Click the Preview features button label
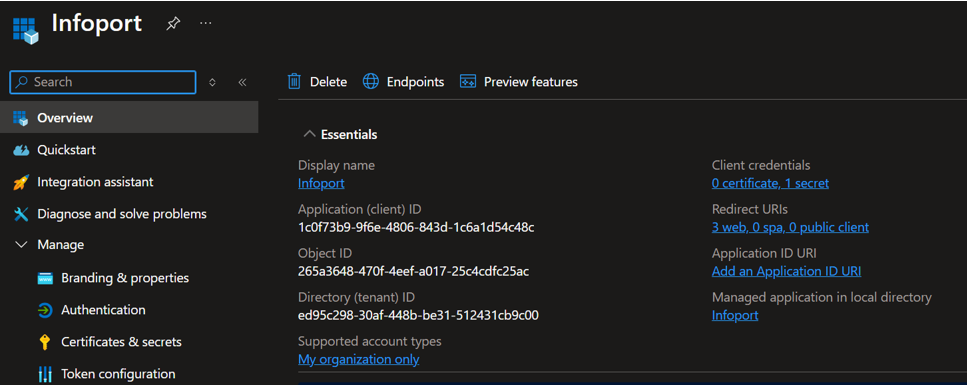The image size is (967, 385). [x=530, y=82]
